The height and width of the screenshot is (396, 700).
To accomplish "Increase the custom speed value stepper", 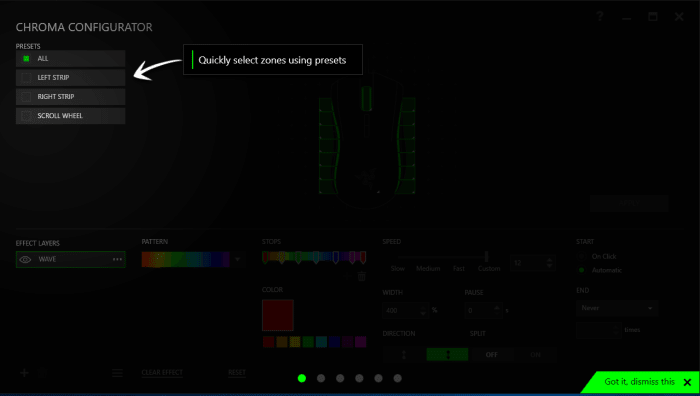I will pyautogui.click(x=550, y=260).
